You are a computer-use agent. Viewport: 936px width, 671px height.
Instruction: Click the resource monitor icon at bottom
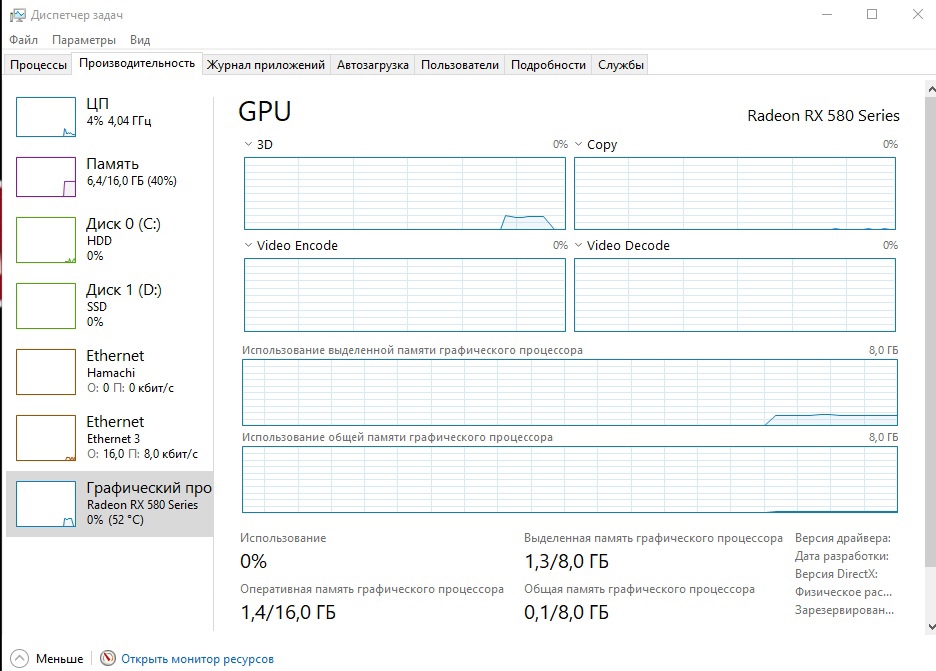(108, 659)
